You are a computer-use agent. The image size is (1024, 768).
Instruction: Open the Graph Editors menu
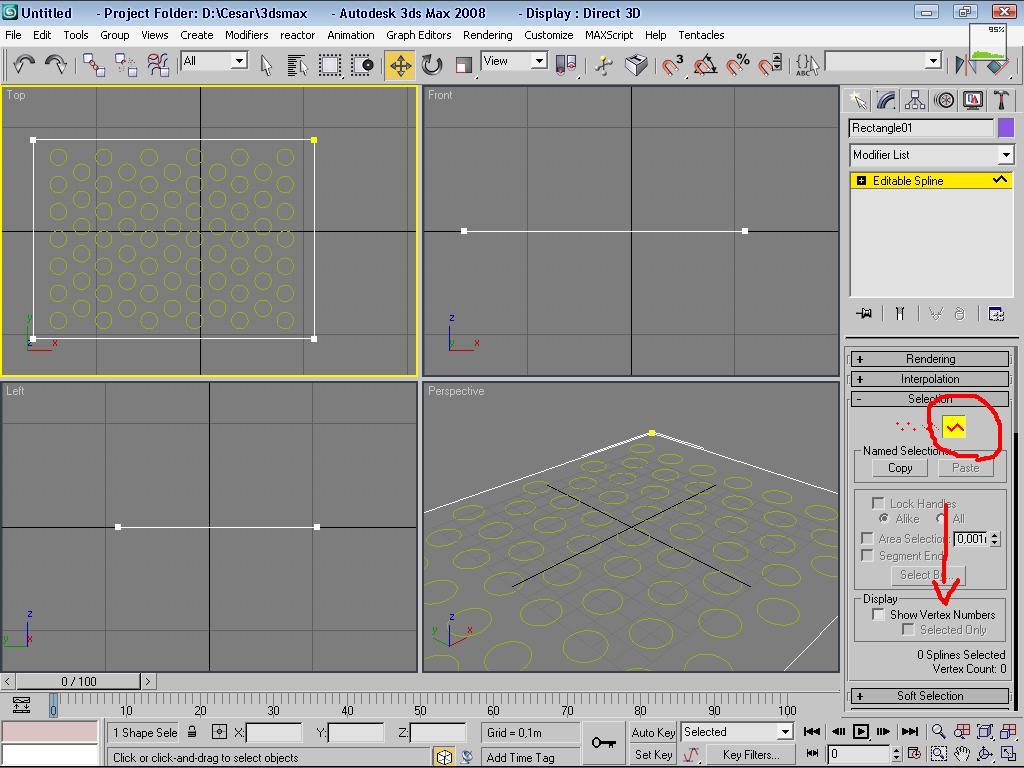point(419,35)
